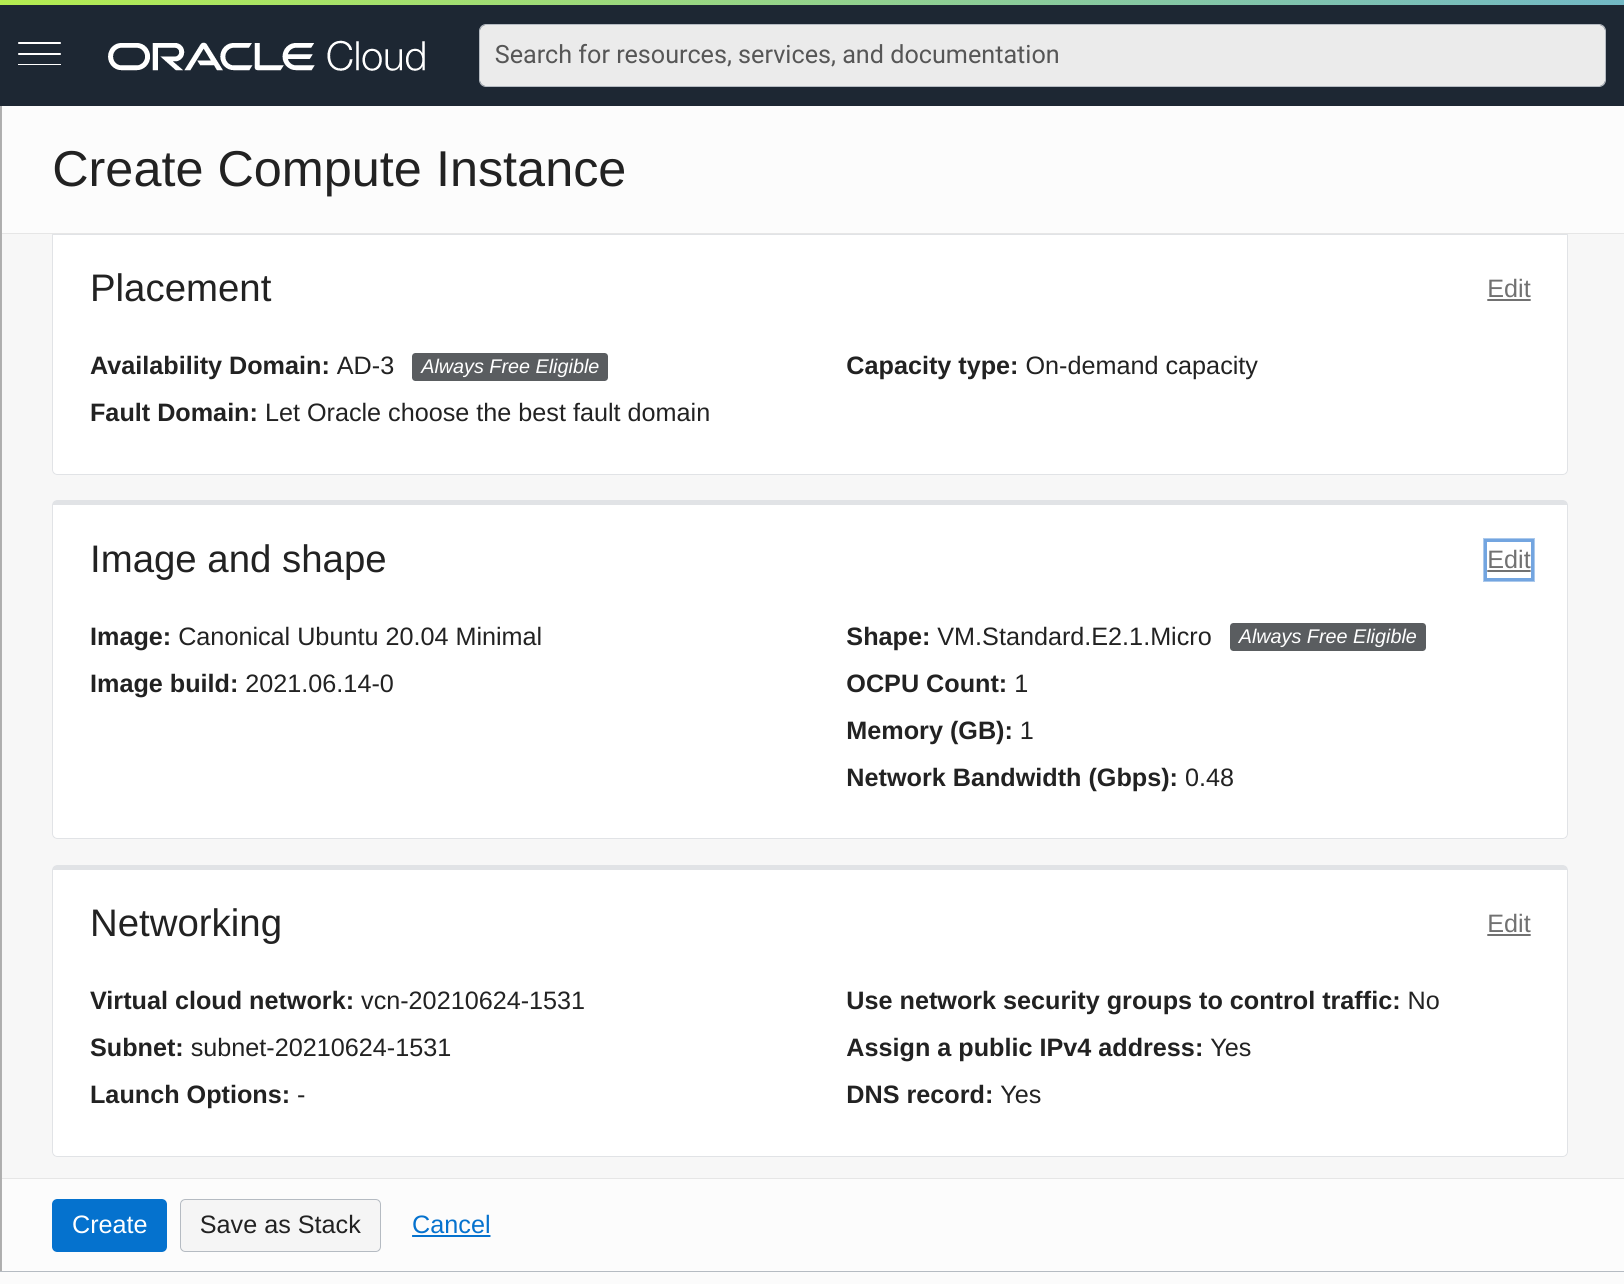Image resolution: width=1624 pixels, height=1284 pixels.
Task: Click Always Free Eligible badge beside Shape
Action: pos(1327,637)
